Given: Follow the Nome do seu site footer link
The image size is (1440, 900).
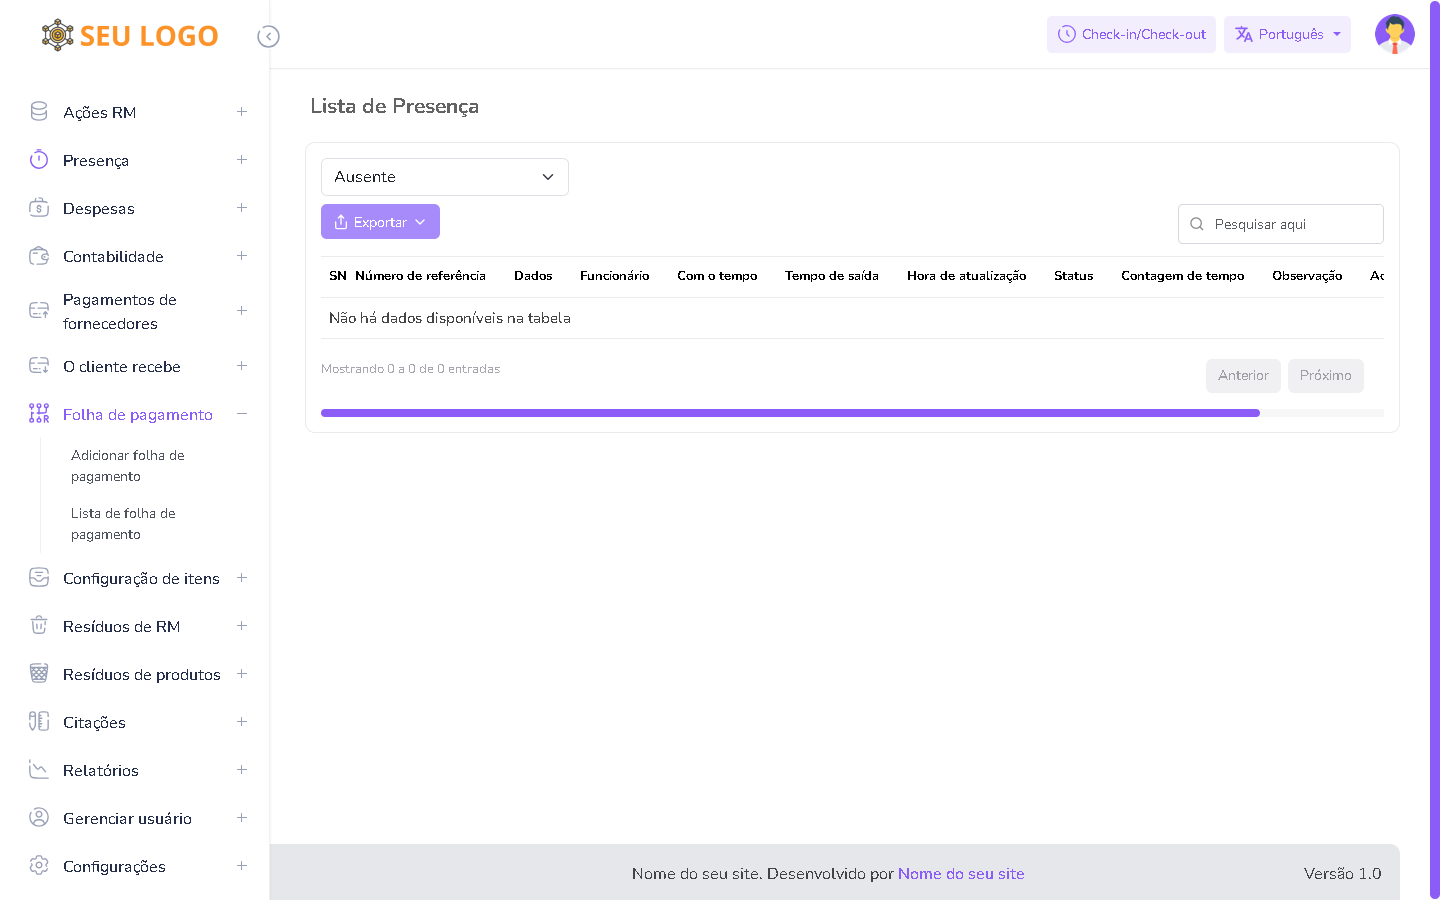Looking at the screenshot, I should 960,874.
